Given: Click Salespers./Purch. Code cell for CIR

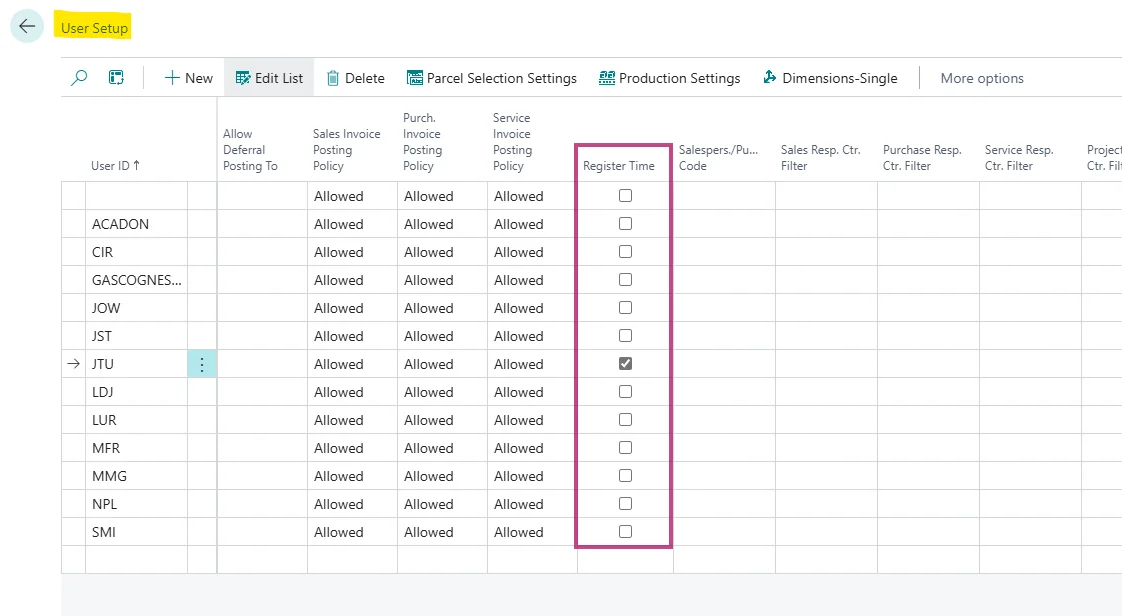Looking at the screenshot, I should point(723,252).
